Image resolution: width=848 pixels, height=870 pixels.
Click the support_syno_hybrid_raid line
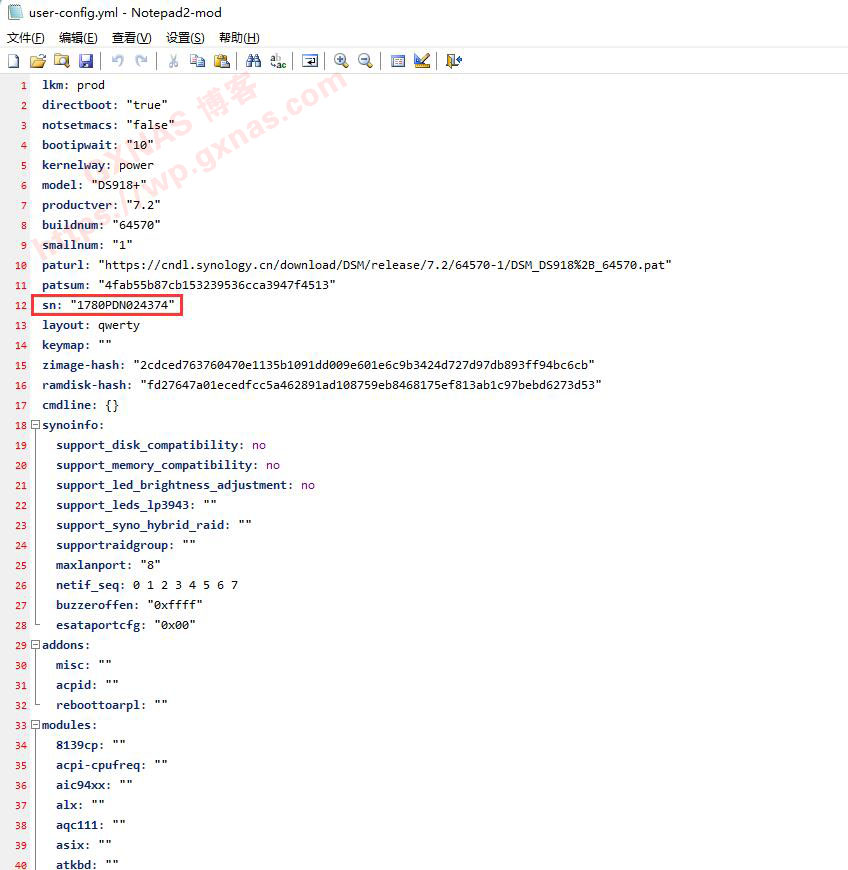pyautogui.click(x=154, y=525)
